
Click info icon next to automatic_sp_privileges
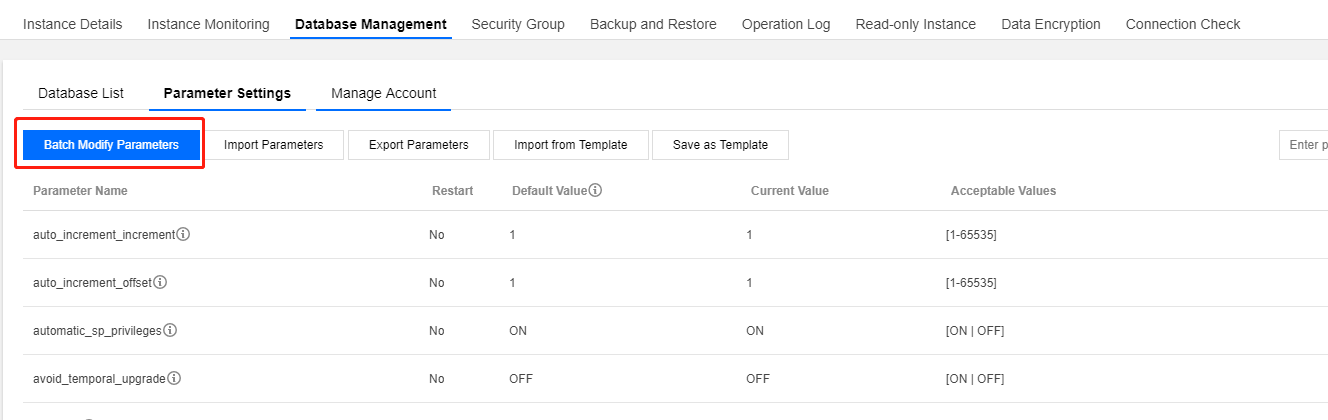pyautogui.click(x=170, y=331)
